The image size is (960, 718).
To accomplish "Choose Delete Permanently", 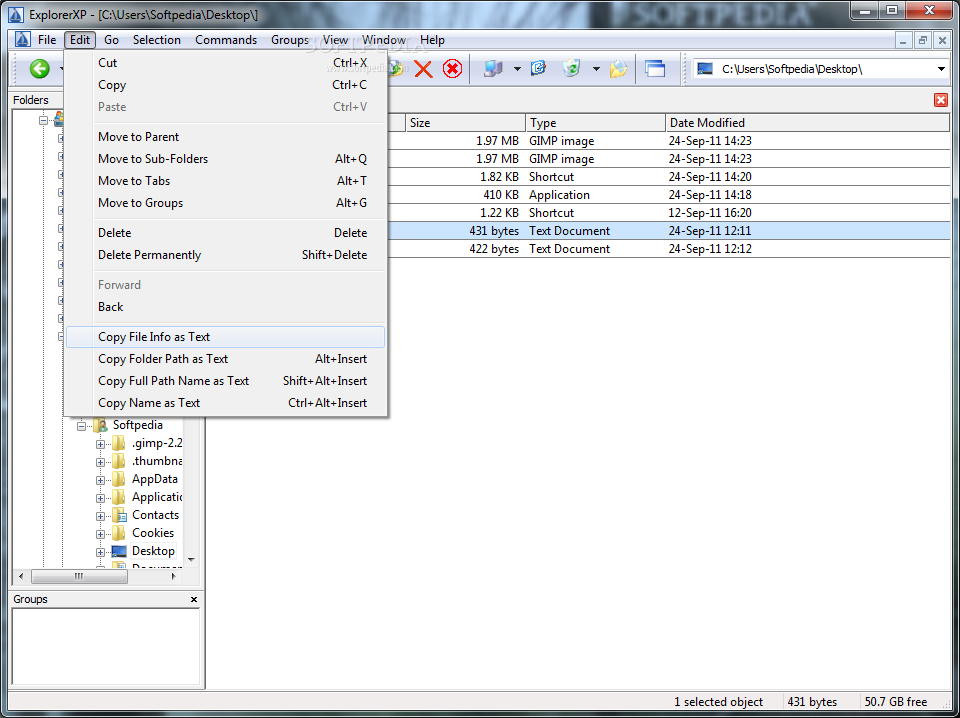I will point(226,255).
